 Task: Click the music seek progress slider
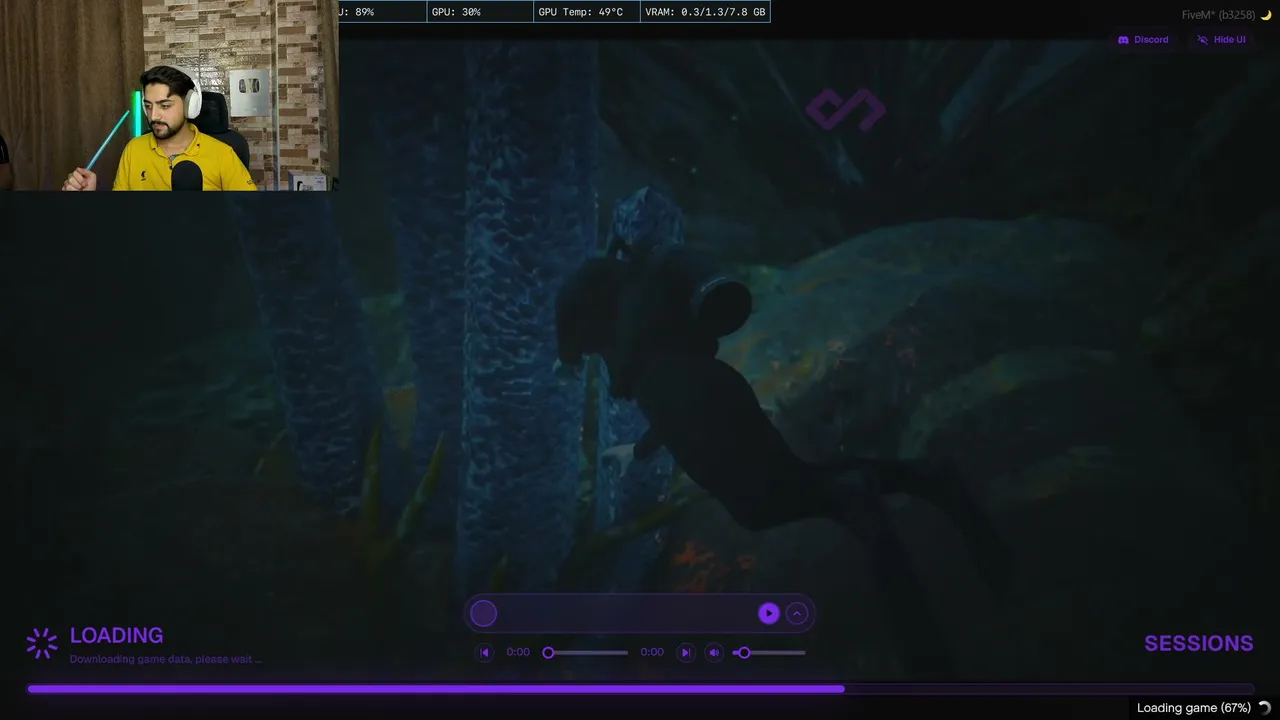(x=587, y=653)
